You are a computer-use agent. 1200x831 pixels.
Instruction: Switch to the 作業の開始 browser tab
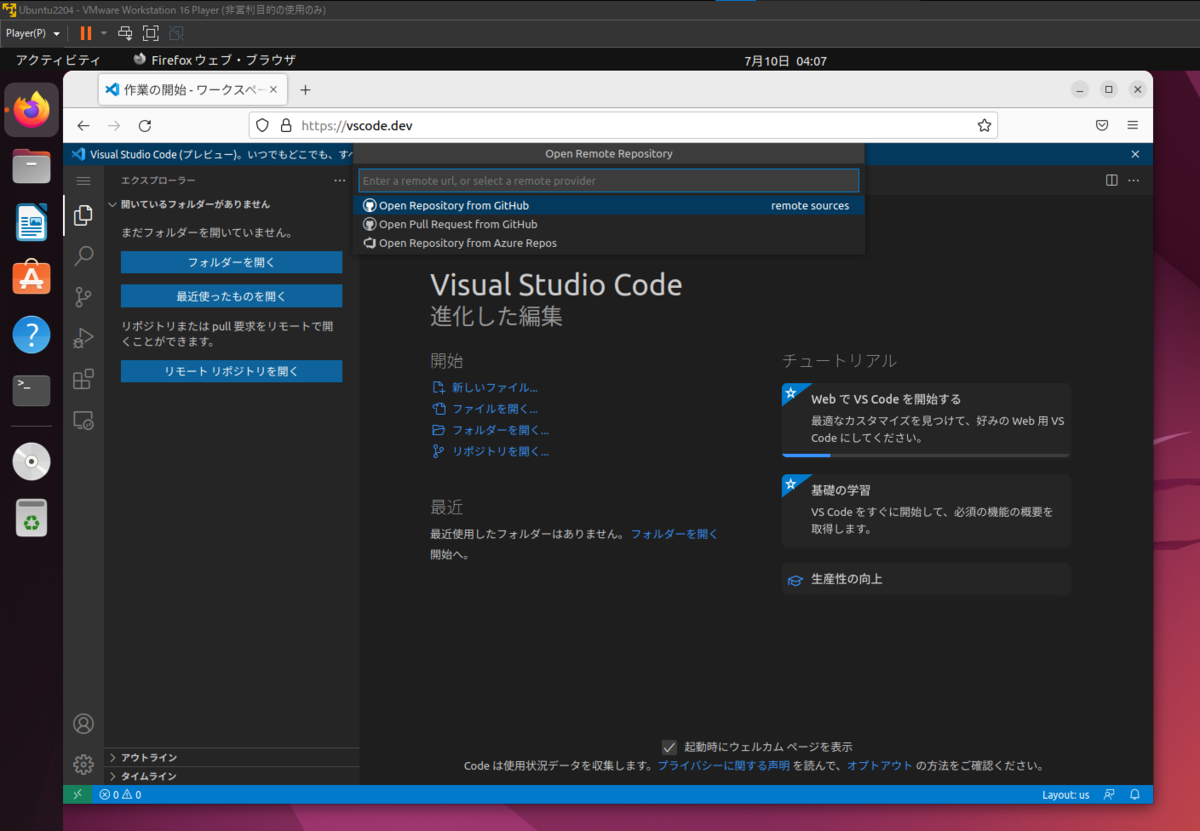point(193,90)
